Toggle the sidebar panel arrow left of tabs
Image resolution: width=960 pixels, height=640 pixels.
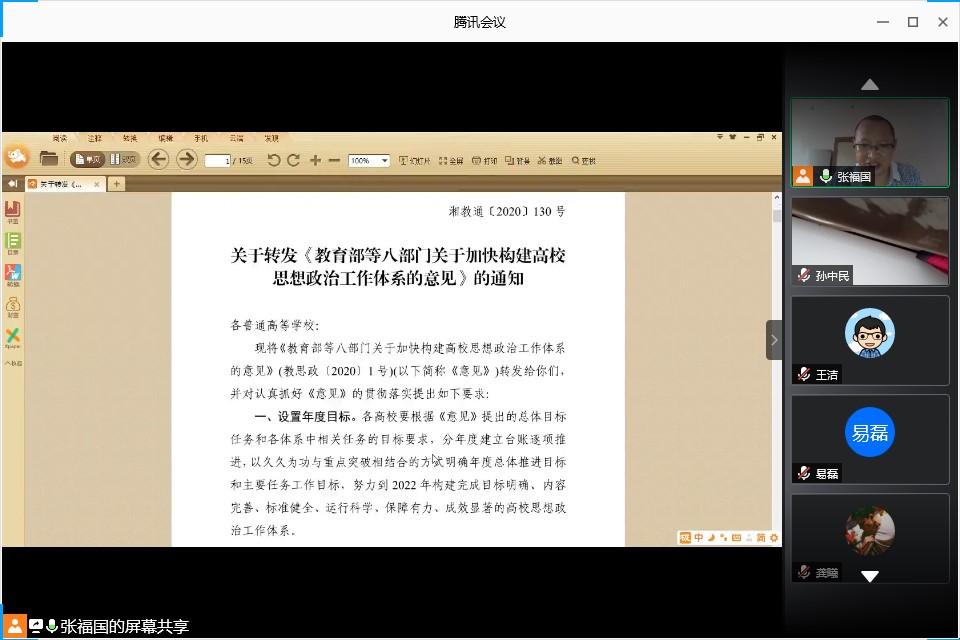(12, 184)
